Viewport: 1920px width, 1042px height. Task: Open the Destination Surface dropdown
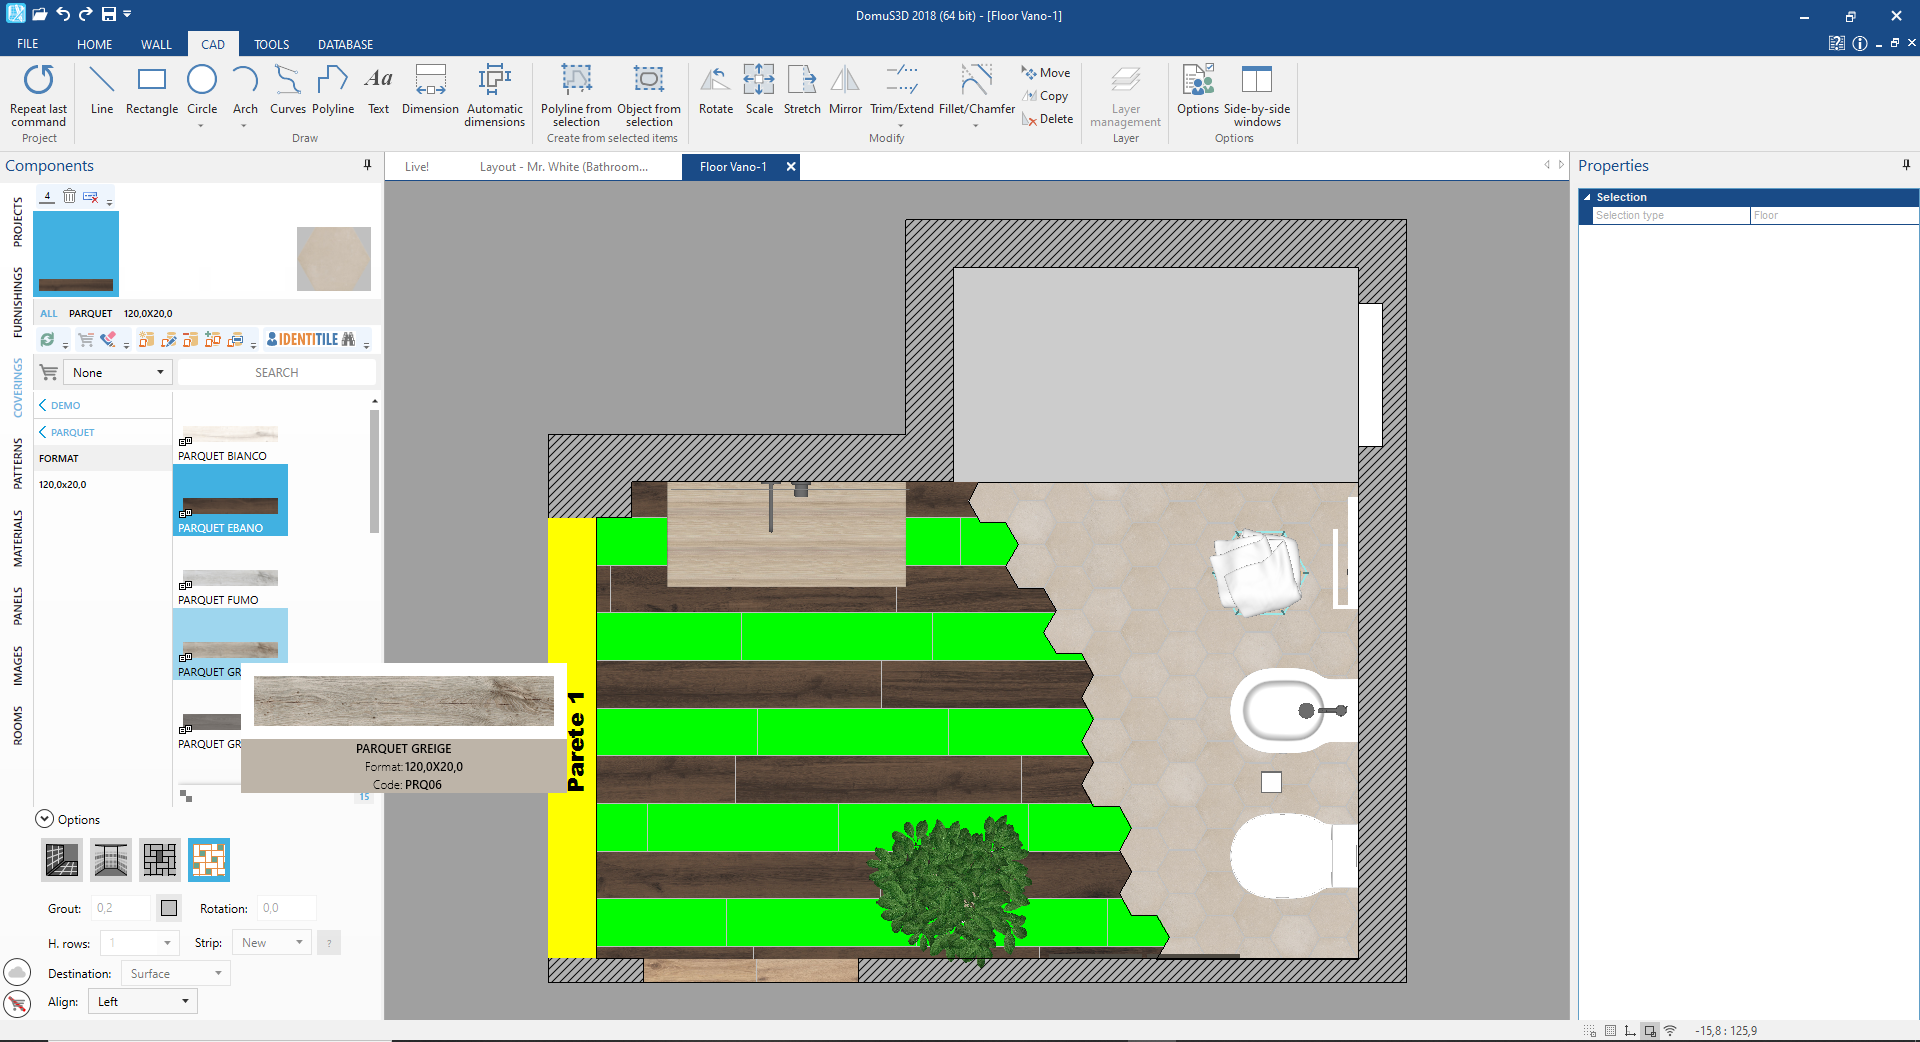(176, 973)
